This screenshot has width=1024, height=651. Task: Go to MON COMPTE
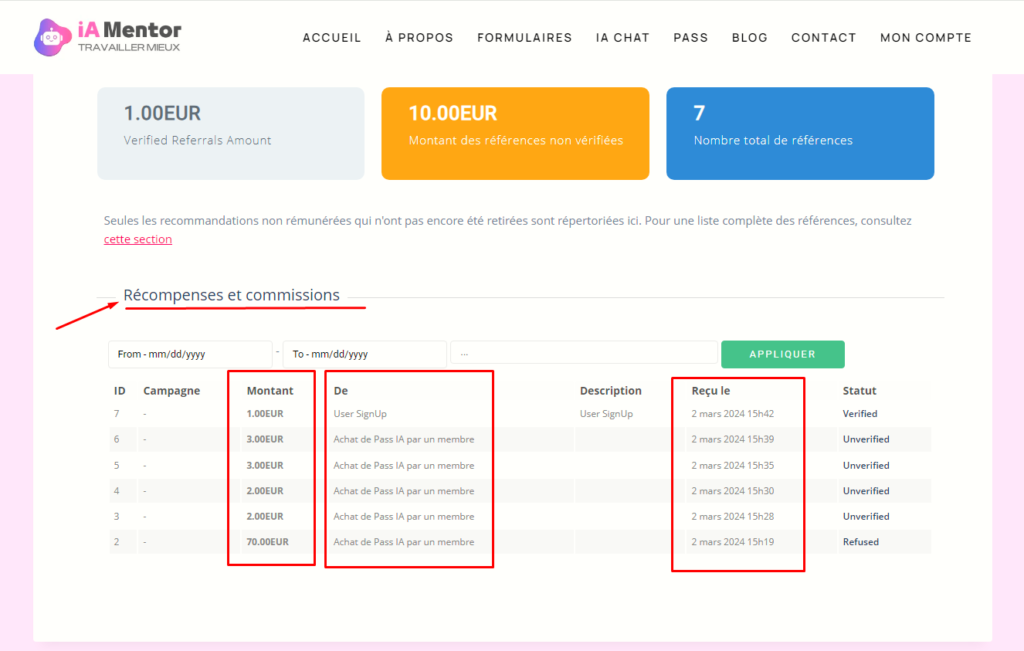point(926,38)
